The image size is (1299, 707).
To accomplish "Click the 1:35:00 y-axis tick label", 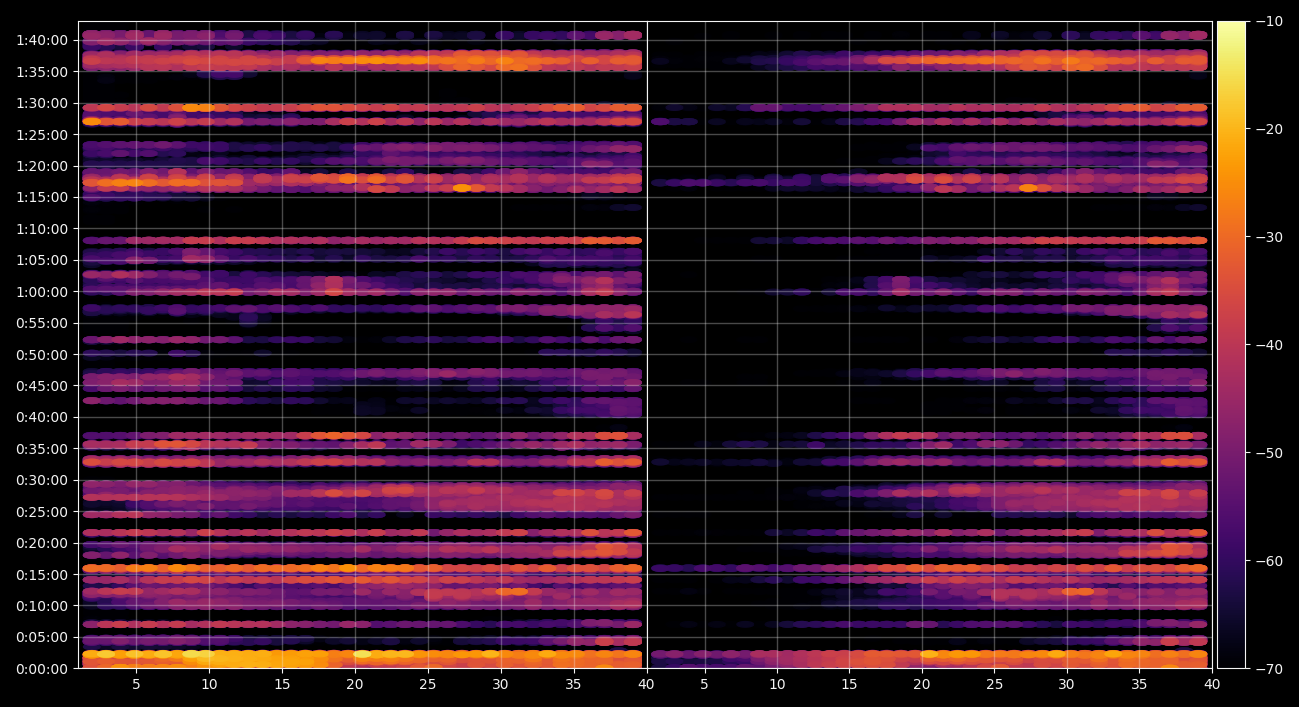I will tap(42, 71).
